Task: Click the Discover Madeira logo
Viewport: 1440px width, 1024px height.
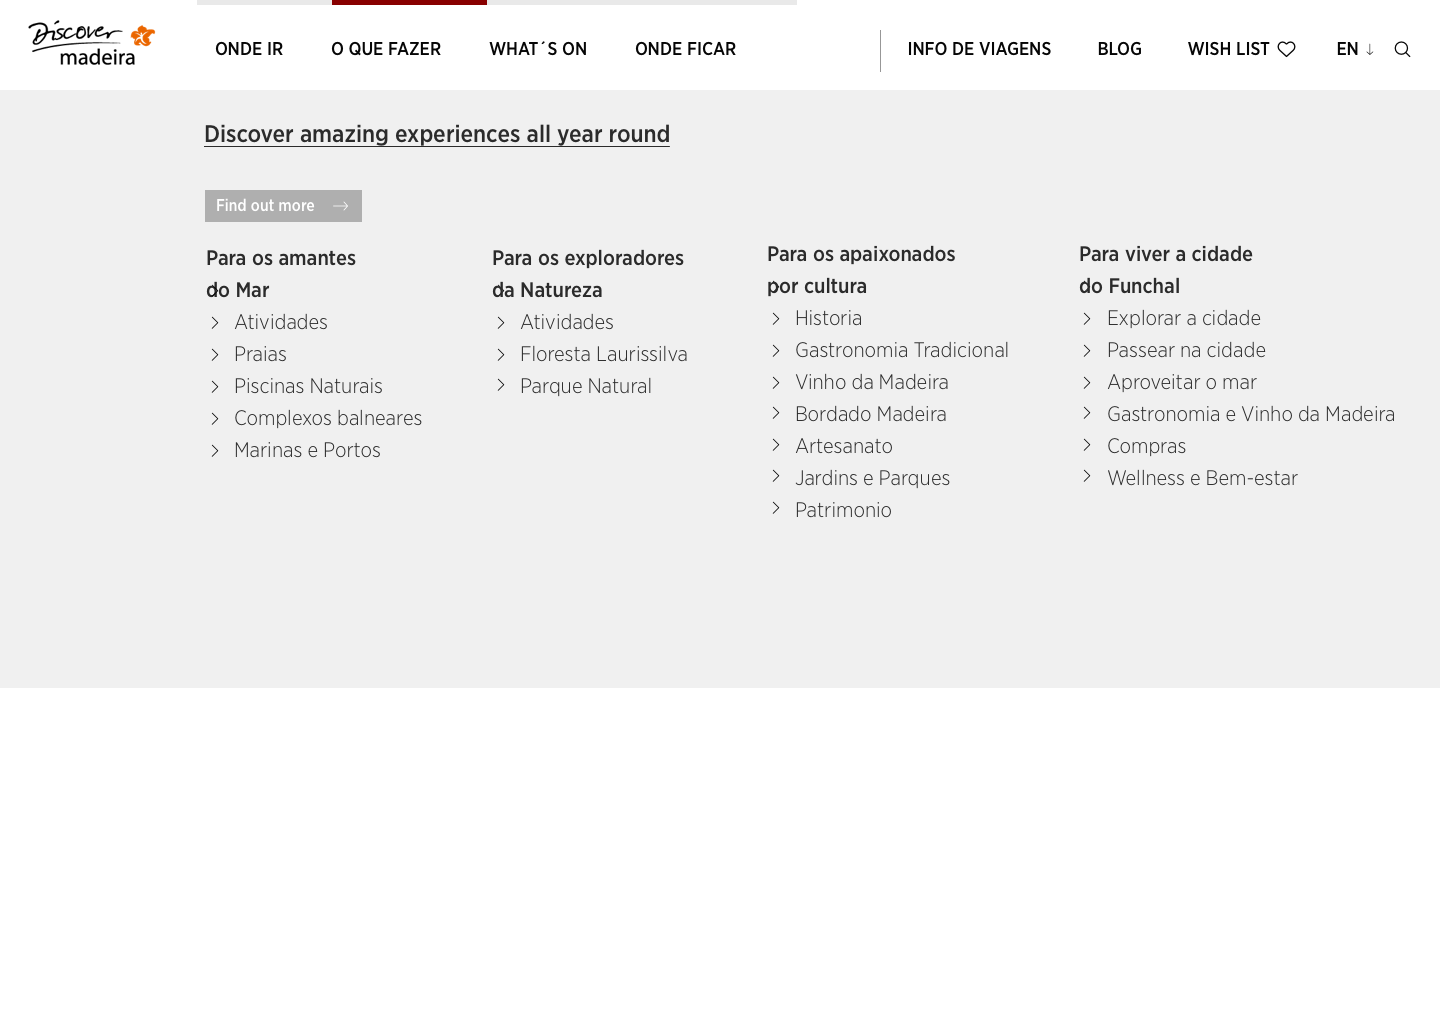Action: click(x=92, y=44)
